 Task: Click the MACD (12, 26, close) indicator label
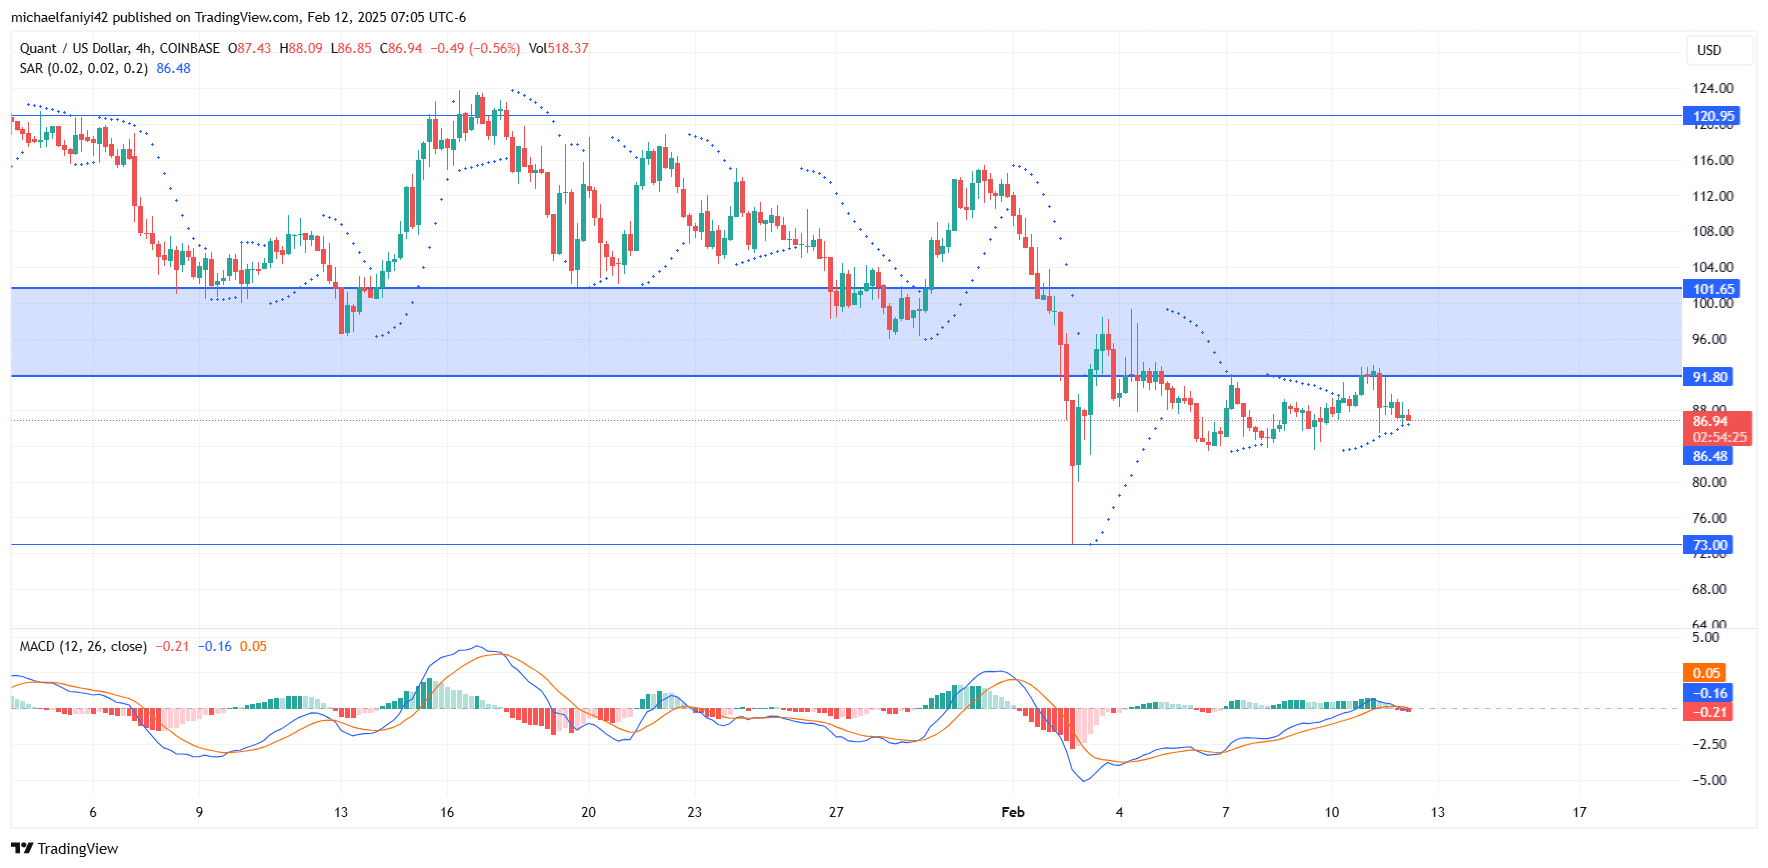point(83,646)
